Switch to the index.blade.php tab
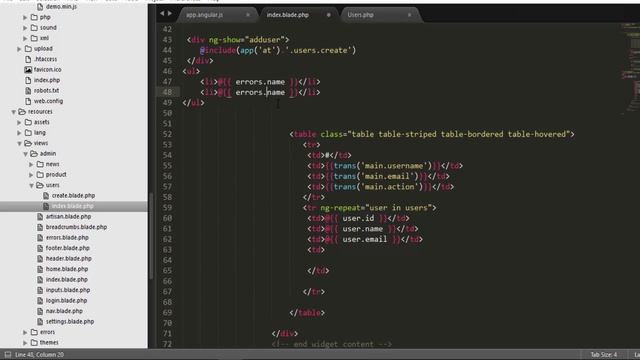Viewport: 640px width, 360px height. (x=288, y=15)
